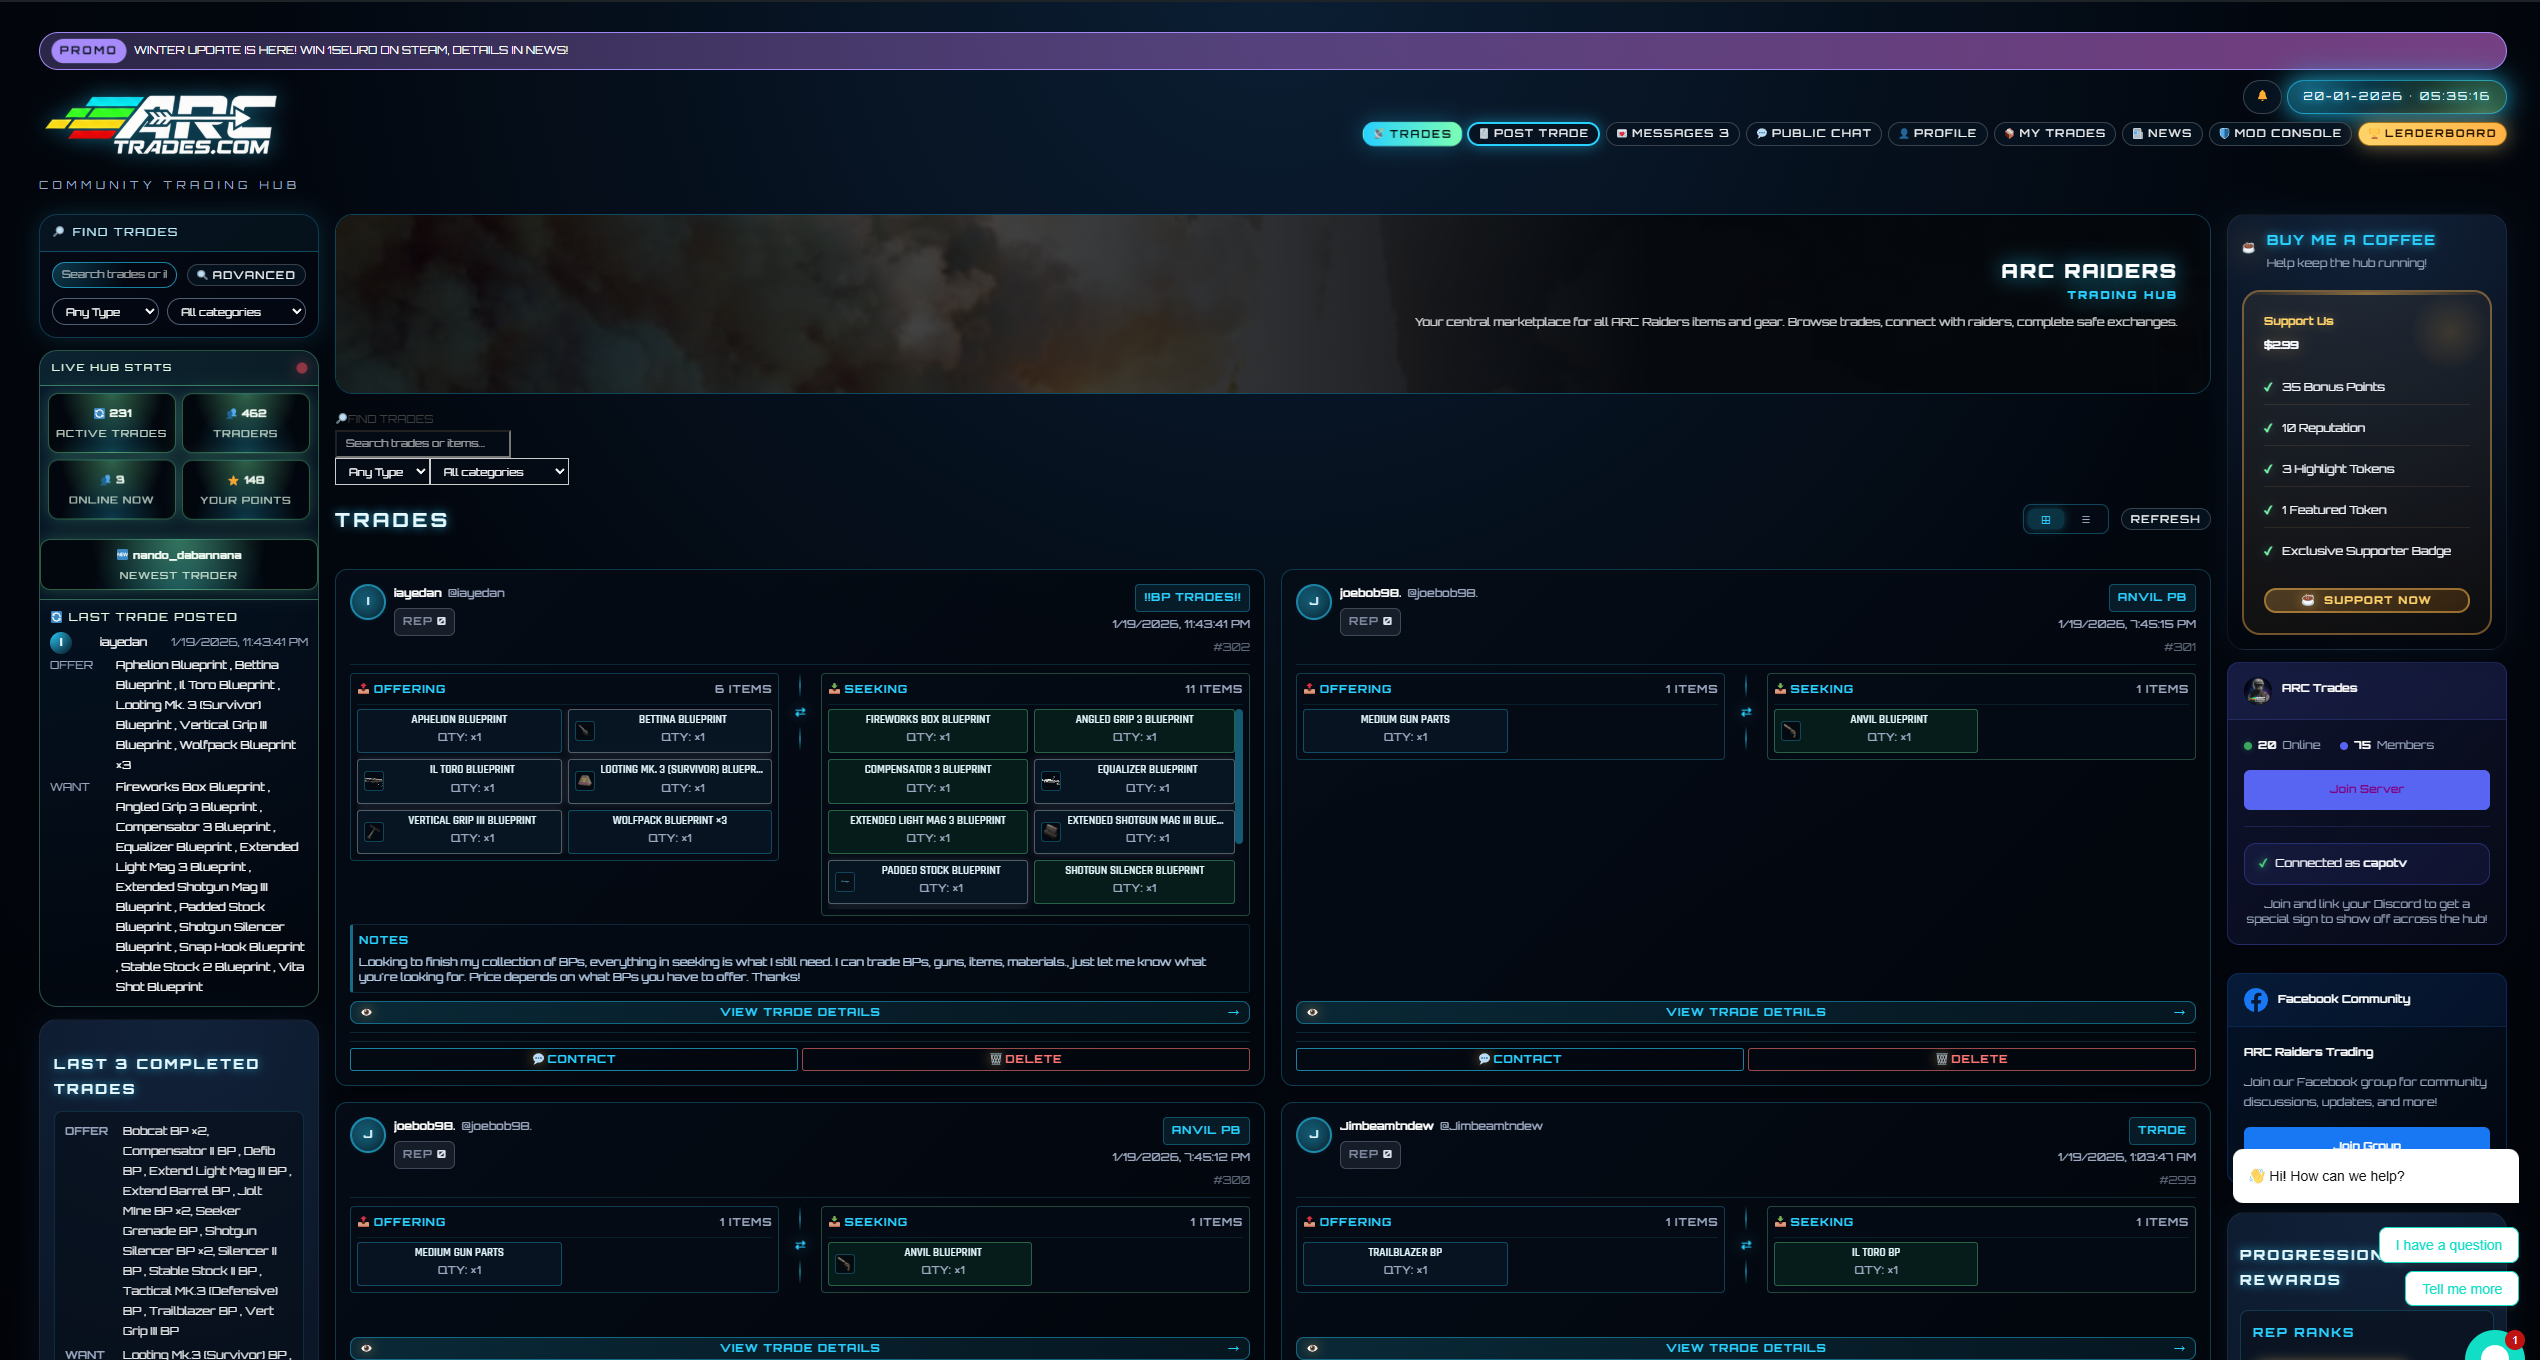This screenshot has width=2540, height=1360.
Task: Click the Extended Shotgun Mag III icon
Action: tap(1051, 832)
